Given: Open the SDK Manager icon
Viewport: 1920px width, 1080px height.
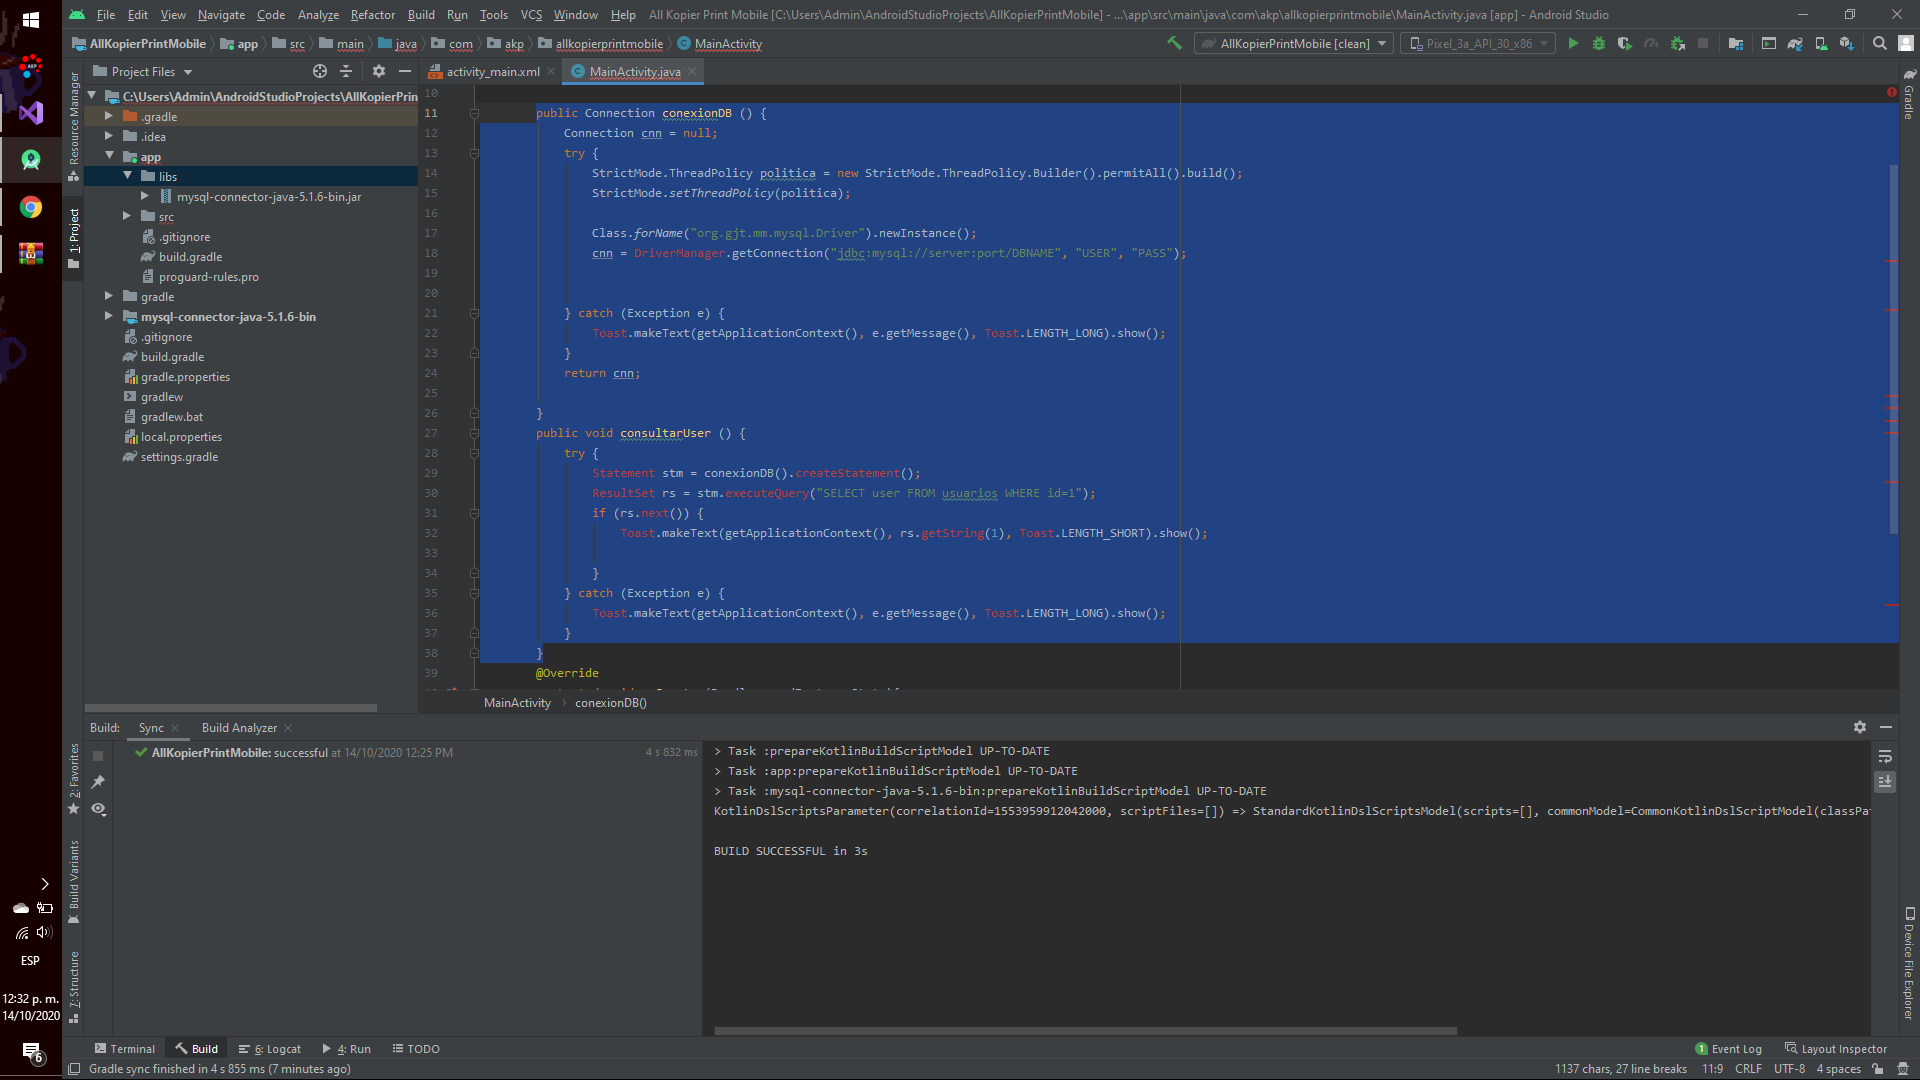Looking at the screenshot, I should click(x=1847, y=43).
